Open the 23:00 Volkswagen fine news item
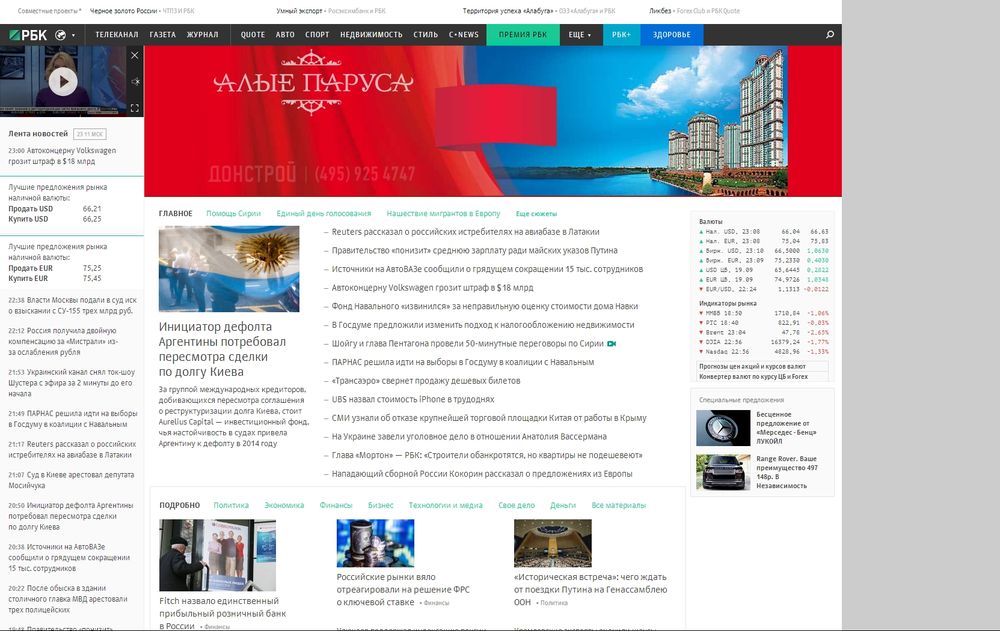The image size is (1000, 631). click(62, 156)
